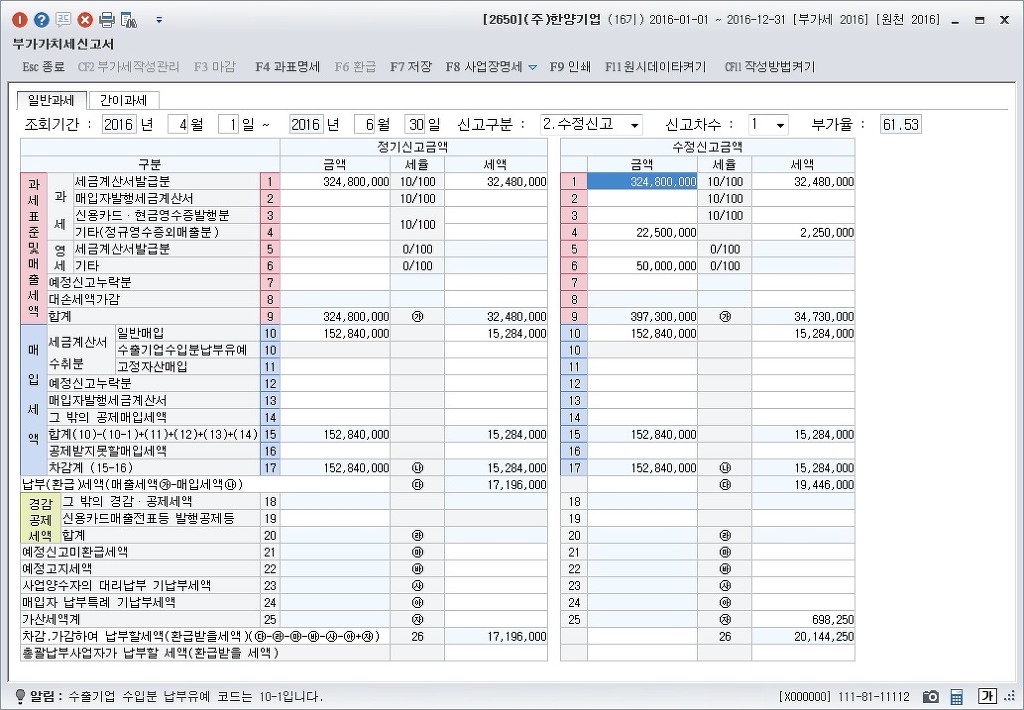Click the end day field showing 30
The image size is (1024, 710).
point(415,124)
